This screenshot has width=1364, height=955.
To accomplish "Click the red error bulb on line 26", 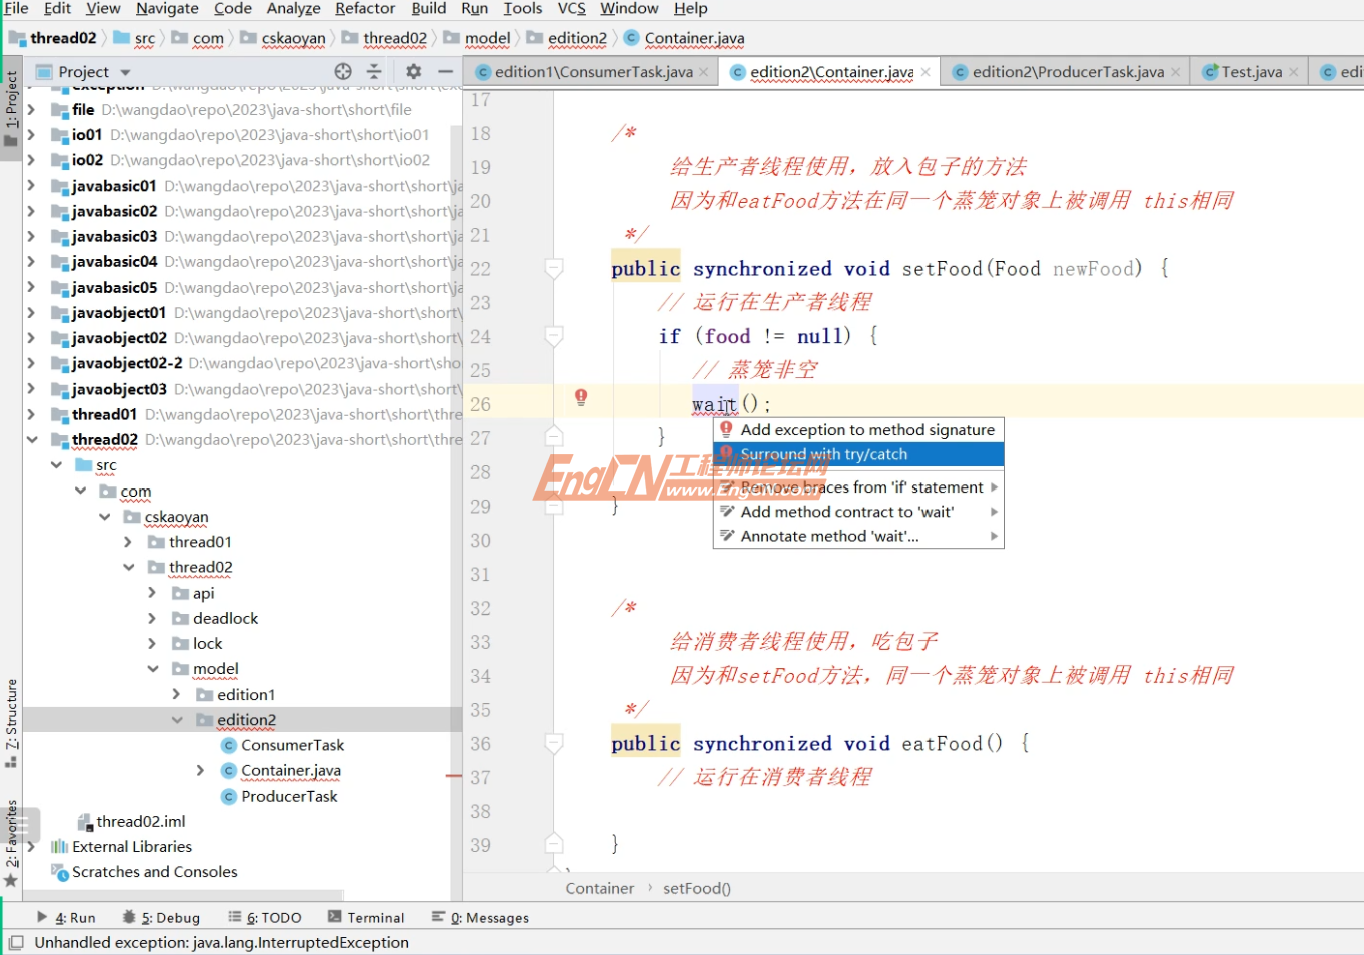I will [x=580, y=397].
